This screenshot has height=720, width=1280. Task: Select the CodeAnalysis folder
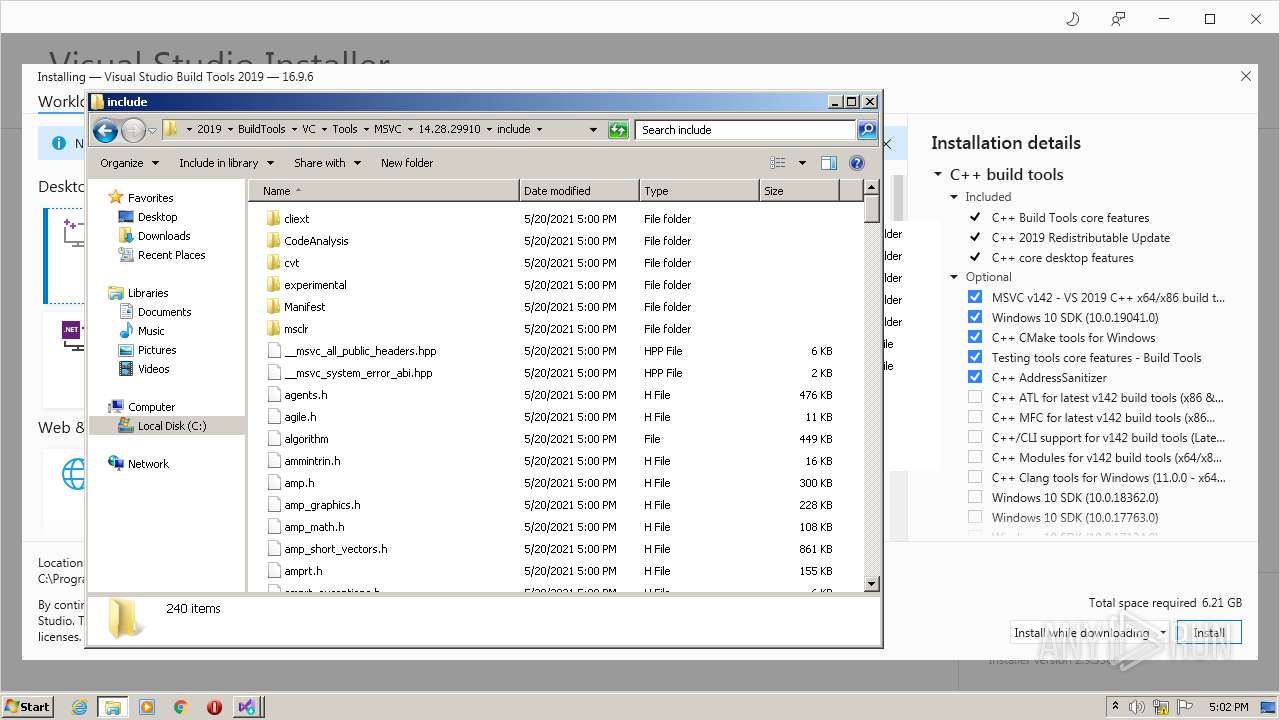coord(316,241)
